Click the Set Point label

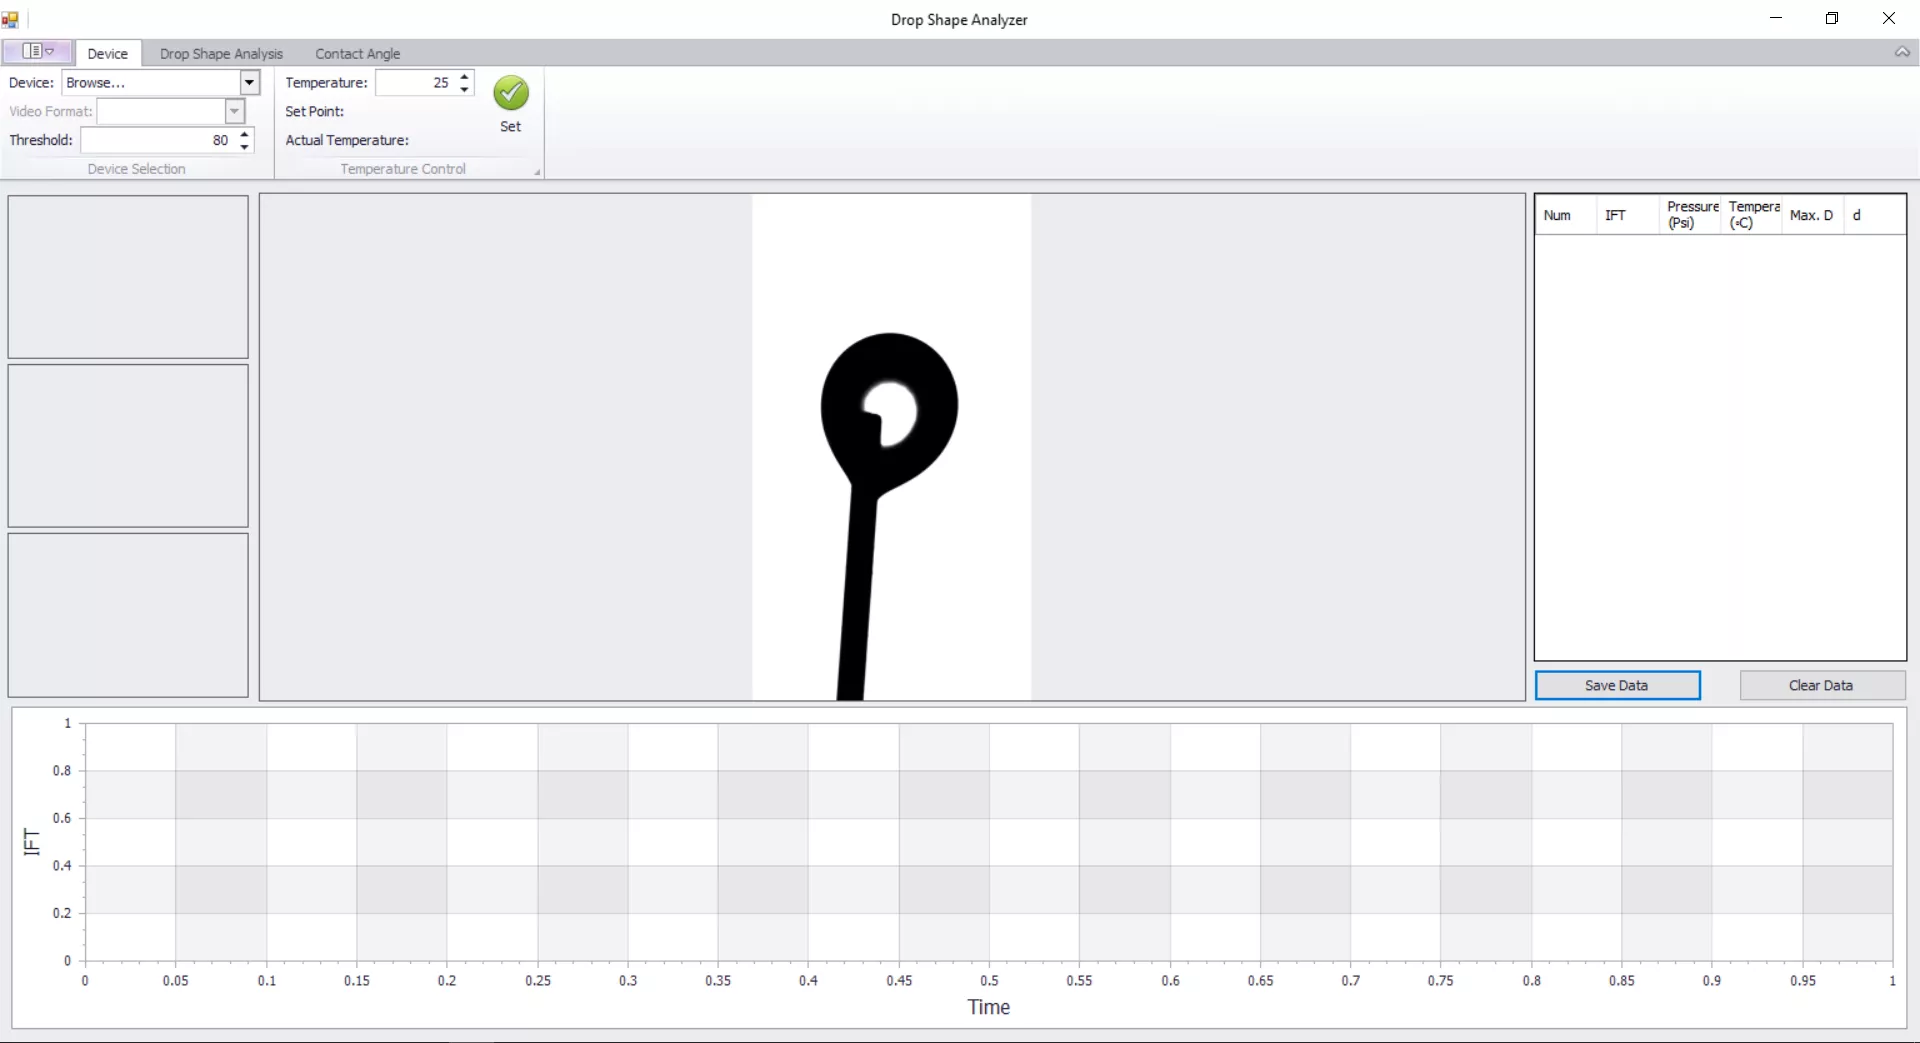314,111
